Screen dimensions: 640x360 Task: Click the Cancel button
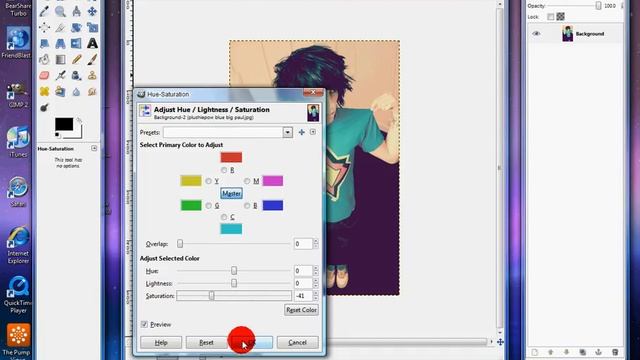tap(298, 342)
